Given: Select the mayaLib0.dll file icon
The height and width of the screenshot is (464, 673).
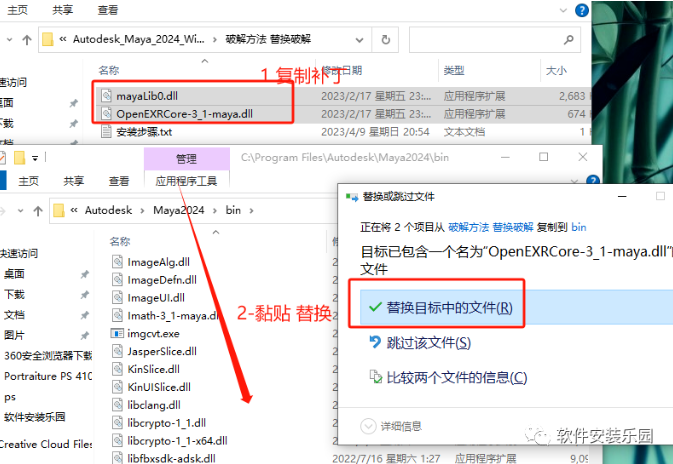Looking at the screenshot, I should pos(108,95).
